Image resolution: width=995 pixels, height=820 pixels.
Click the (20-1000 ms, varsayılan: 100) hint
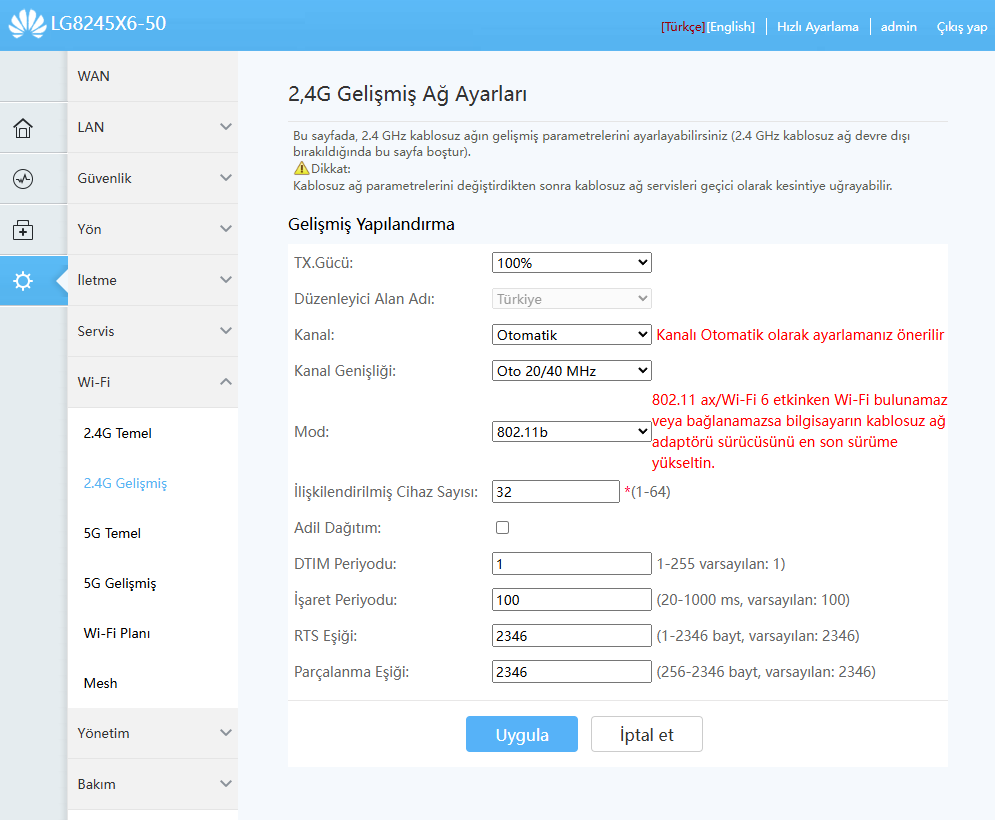[753, 600]
